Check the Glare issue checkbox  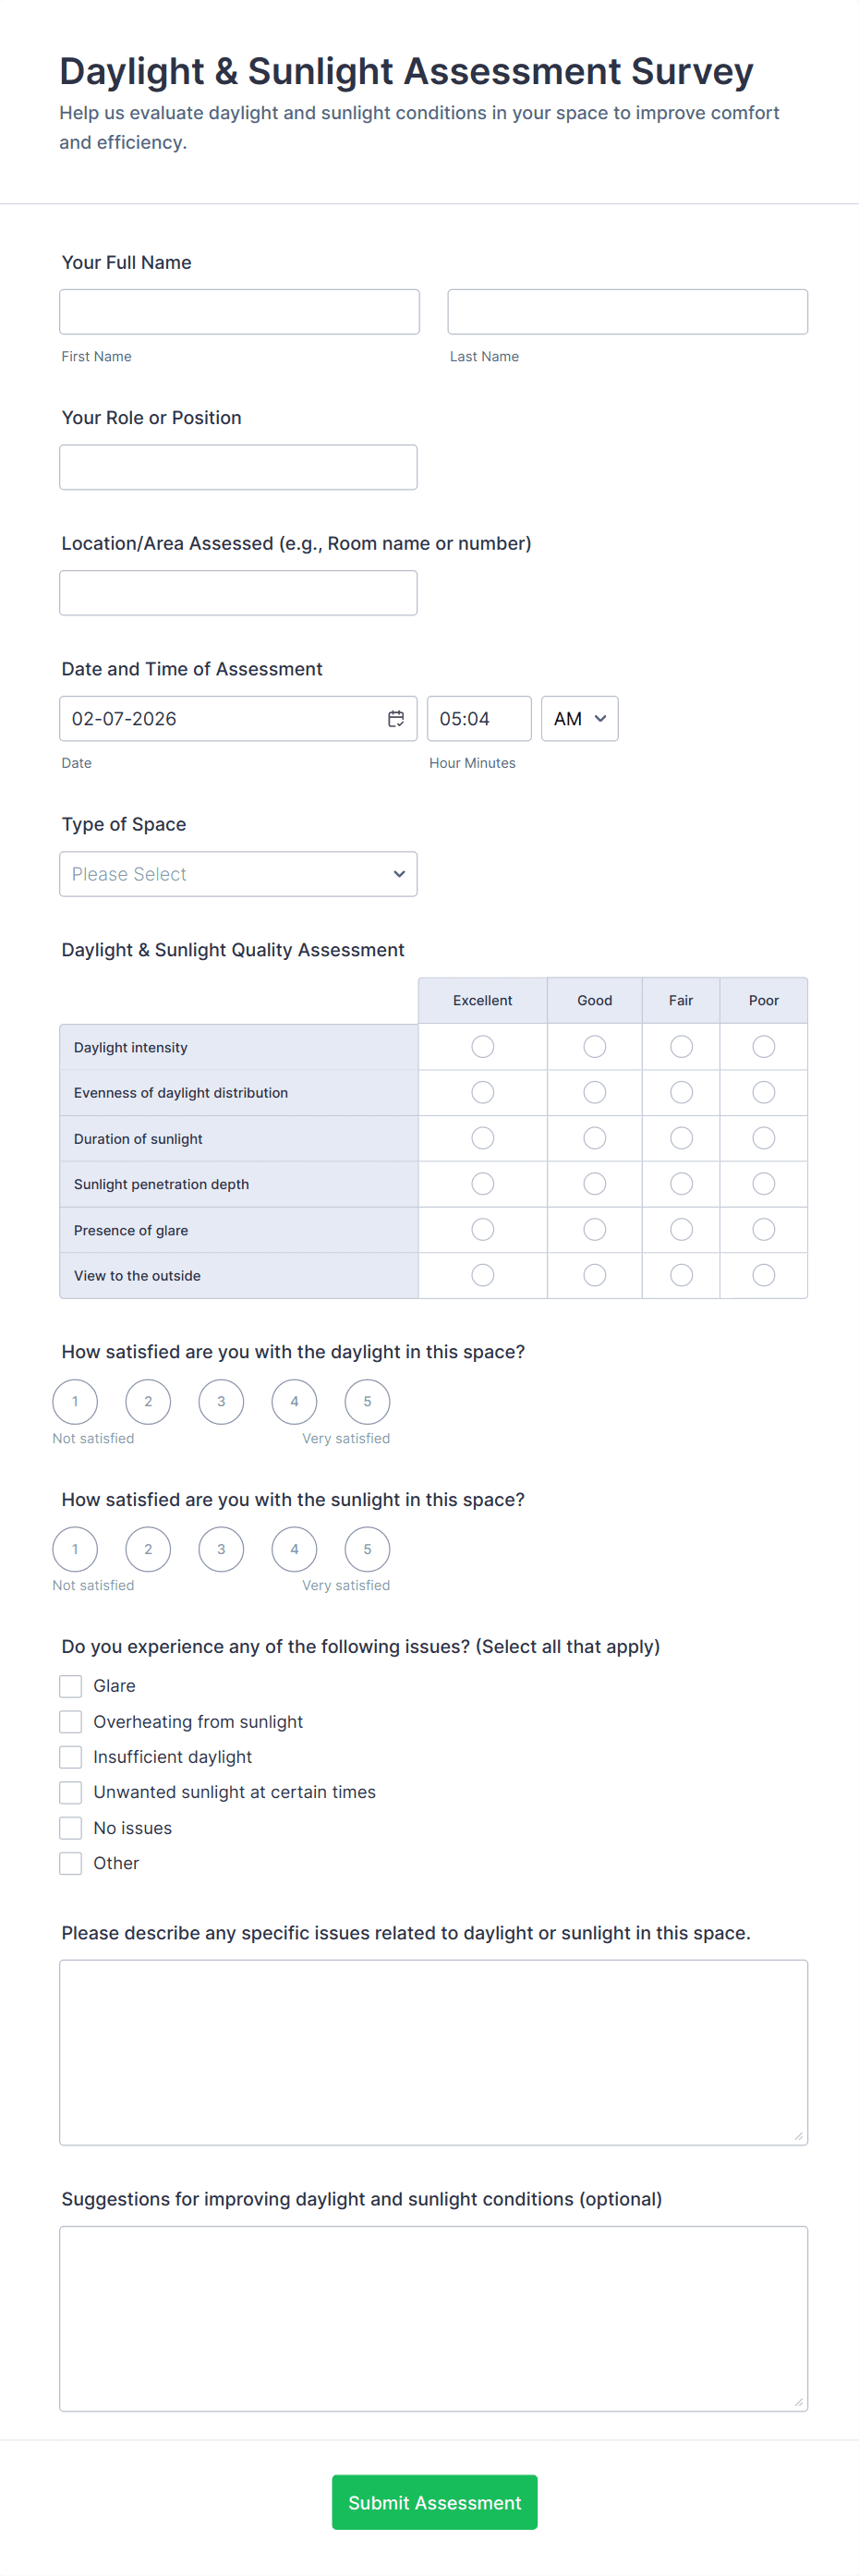pyautogui.click(x=71, y=1686)
